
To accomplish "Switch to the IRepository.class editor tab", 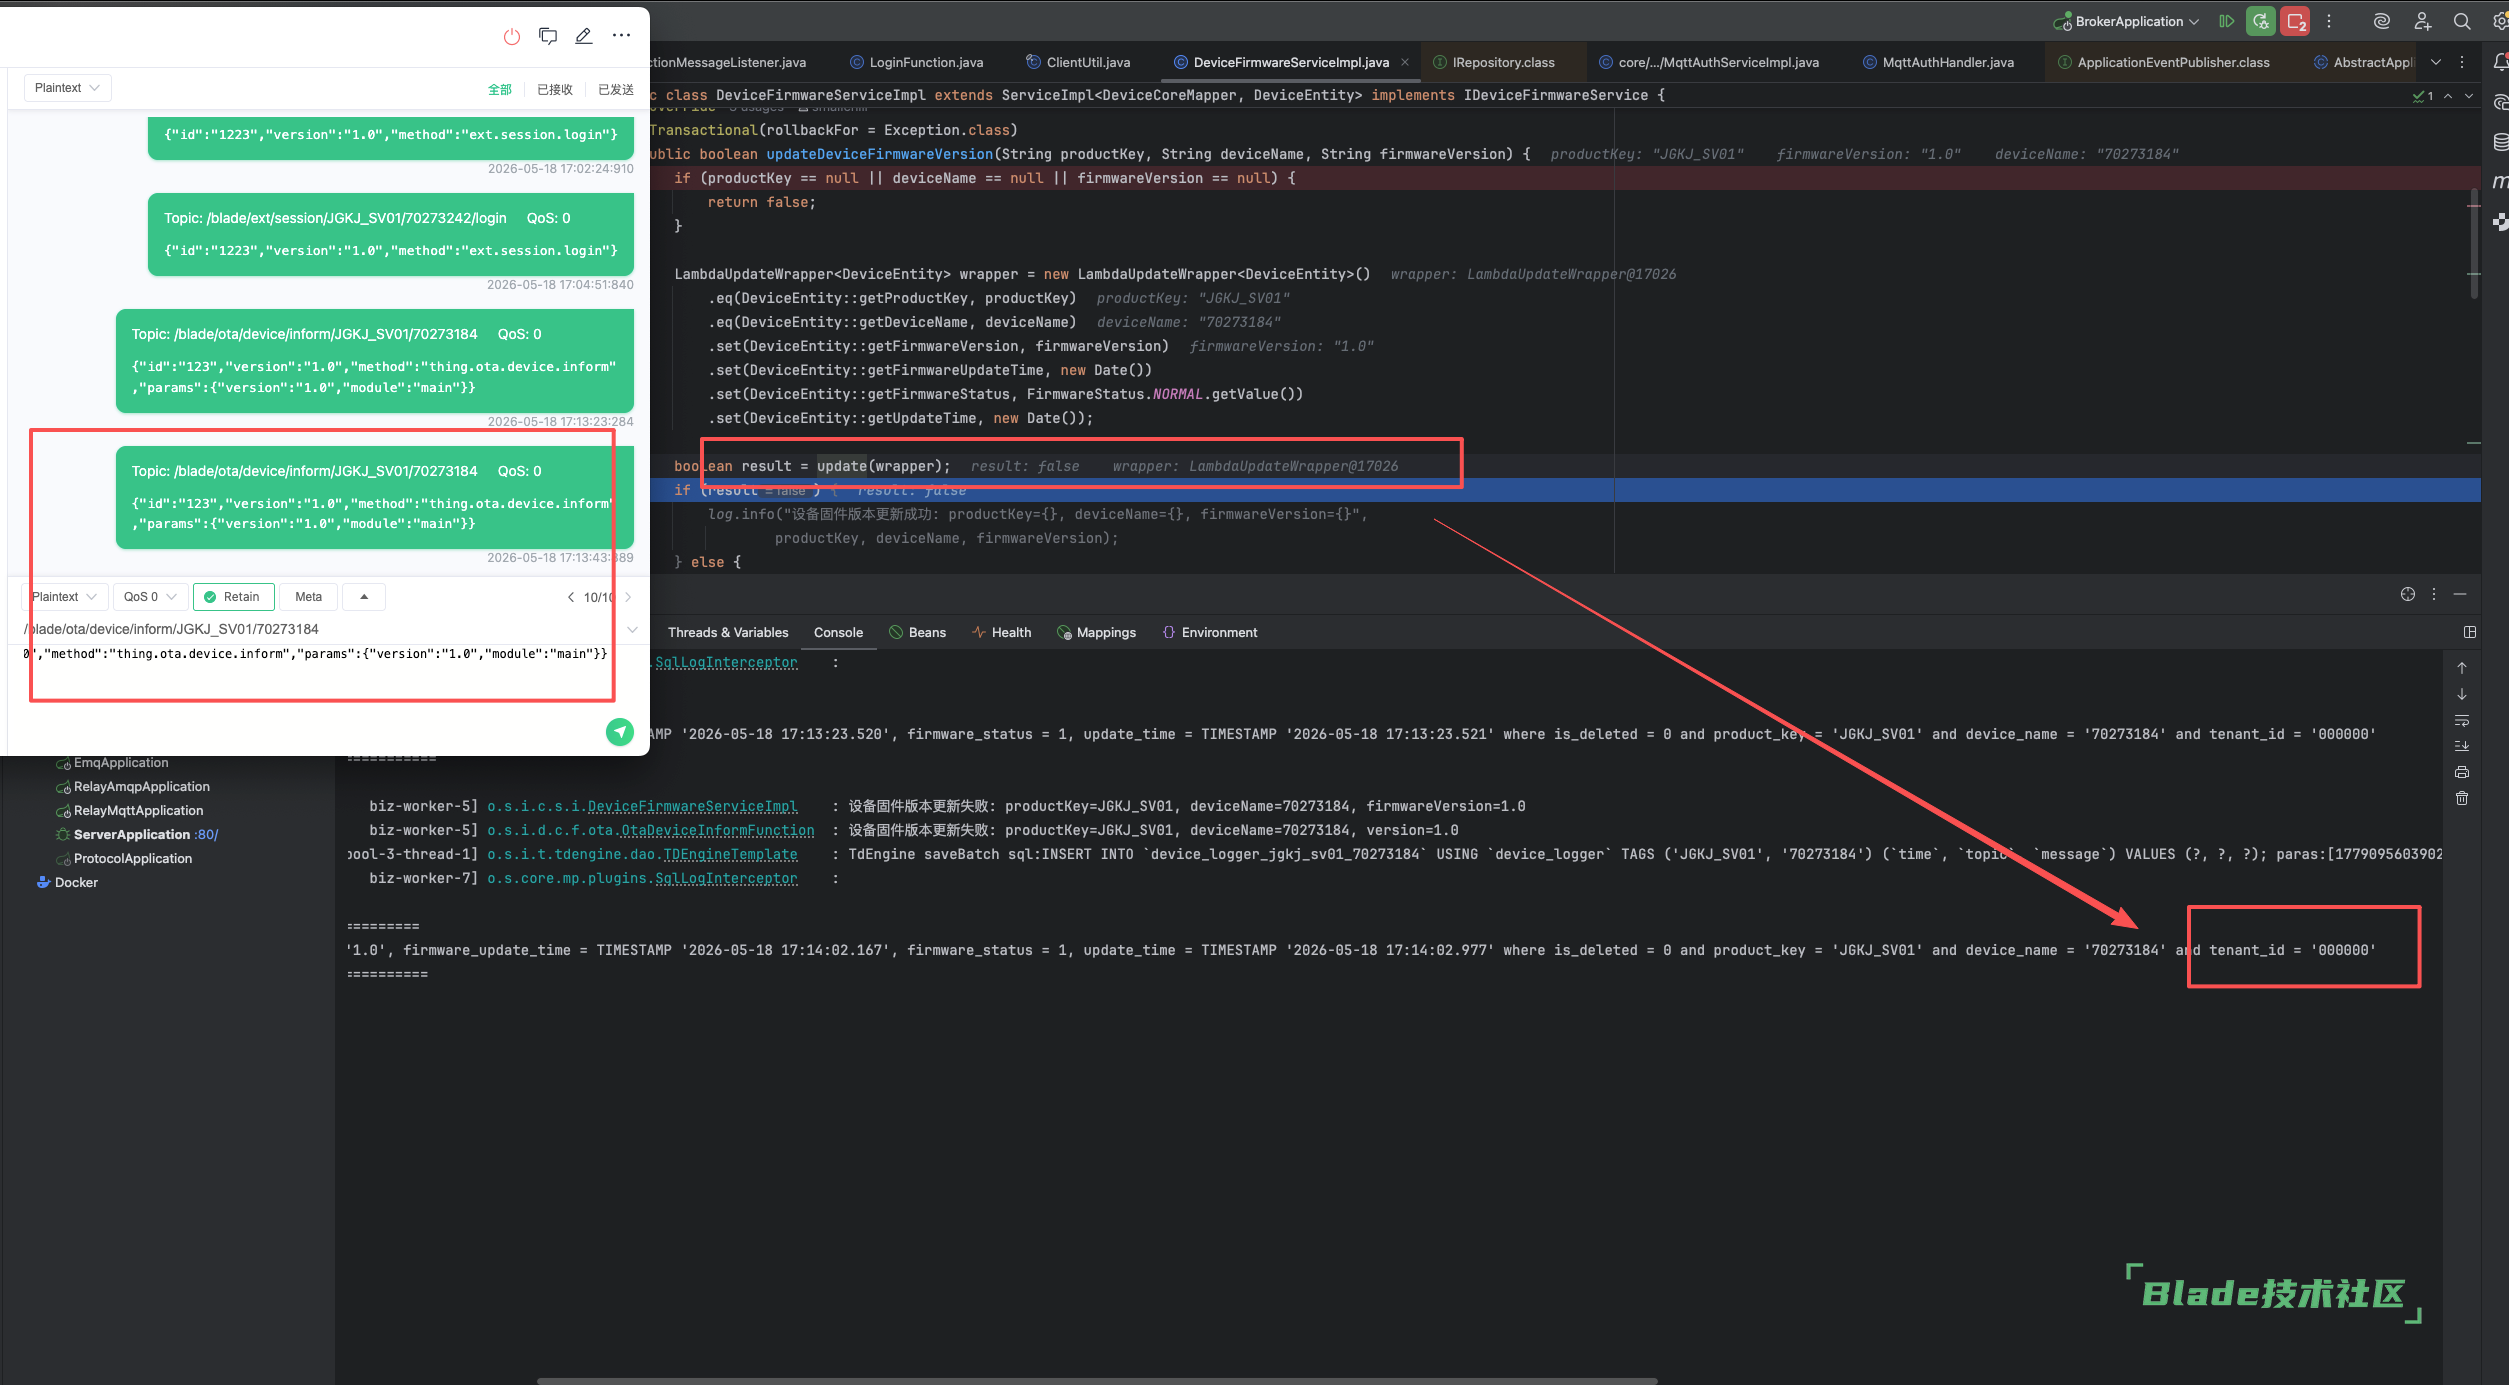I will coord(1495,62).
